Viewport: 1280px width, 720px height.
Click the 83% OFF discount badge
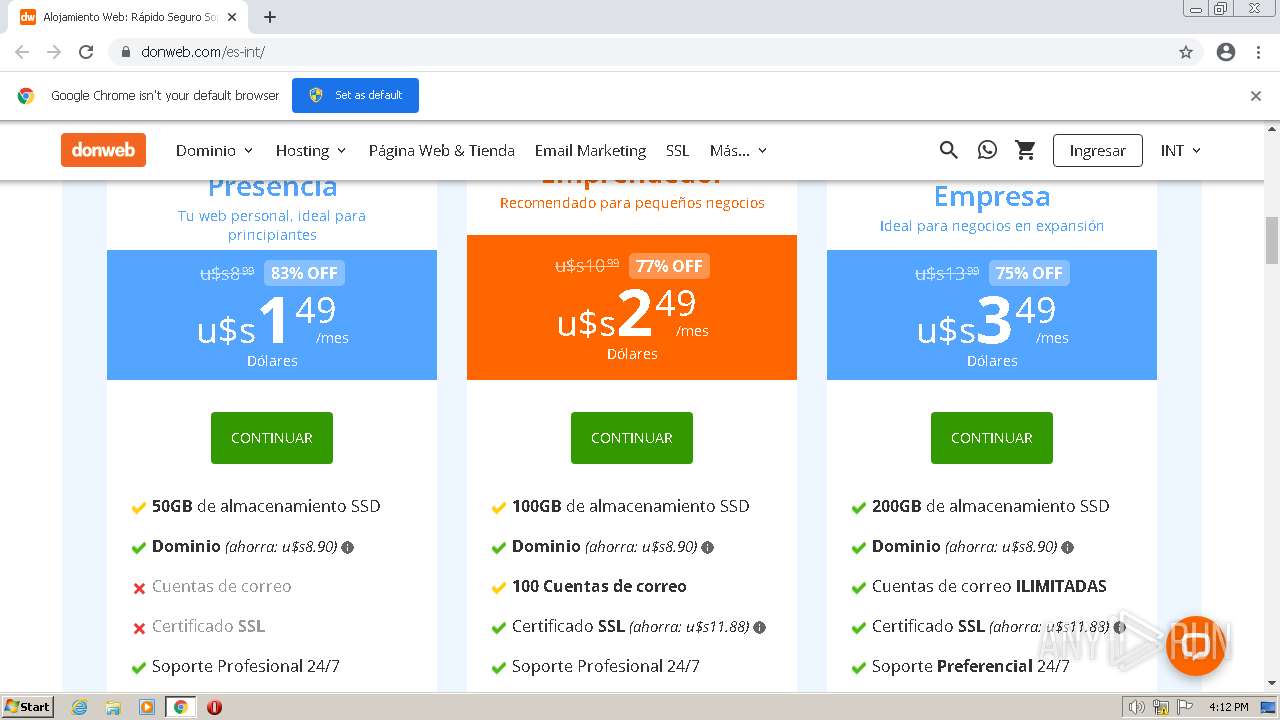(x=304, y=273)
